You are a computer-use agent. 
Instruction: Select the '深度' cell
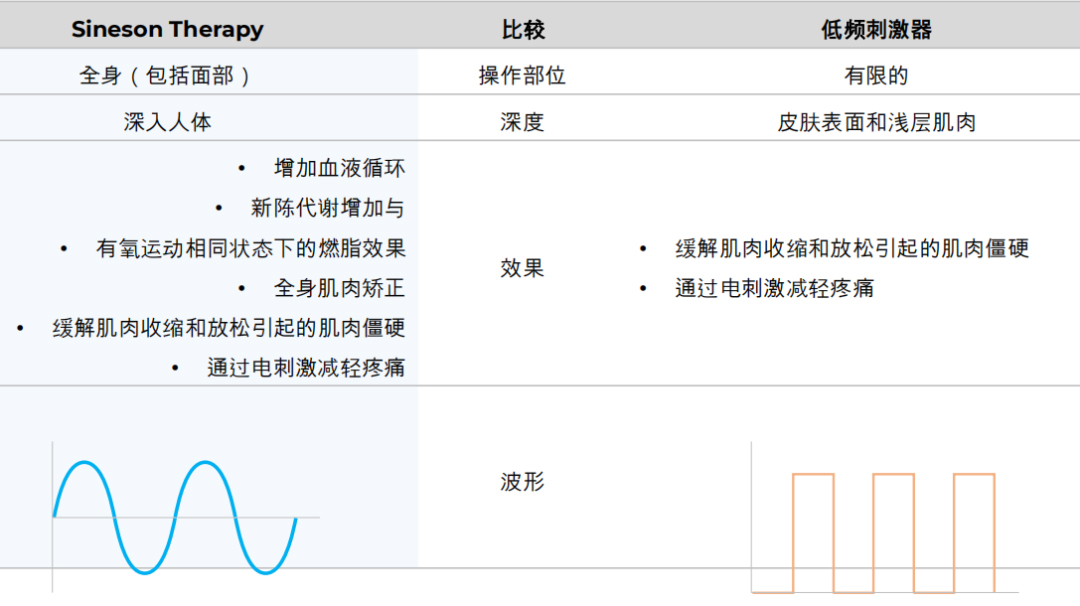coord(522,122)
